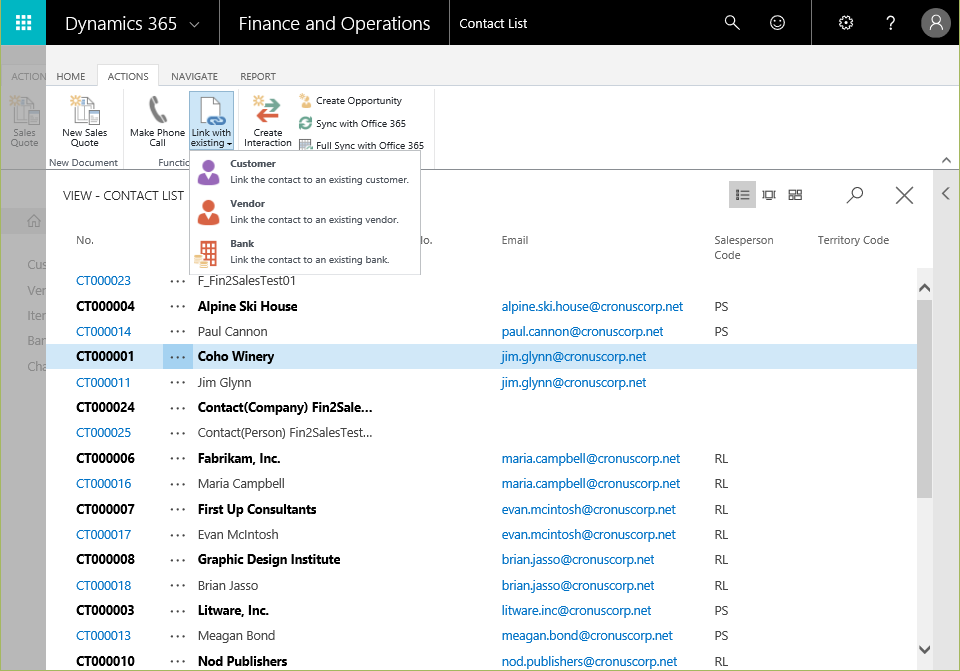The image size is (960, 671).
Task: Email meagan.bond@cronuscorp.net
Action: (587, 636)
